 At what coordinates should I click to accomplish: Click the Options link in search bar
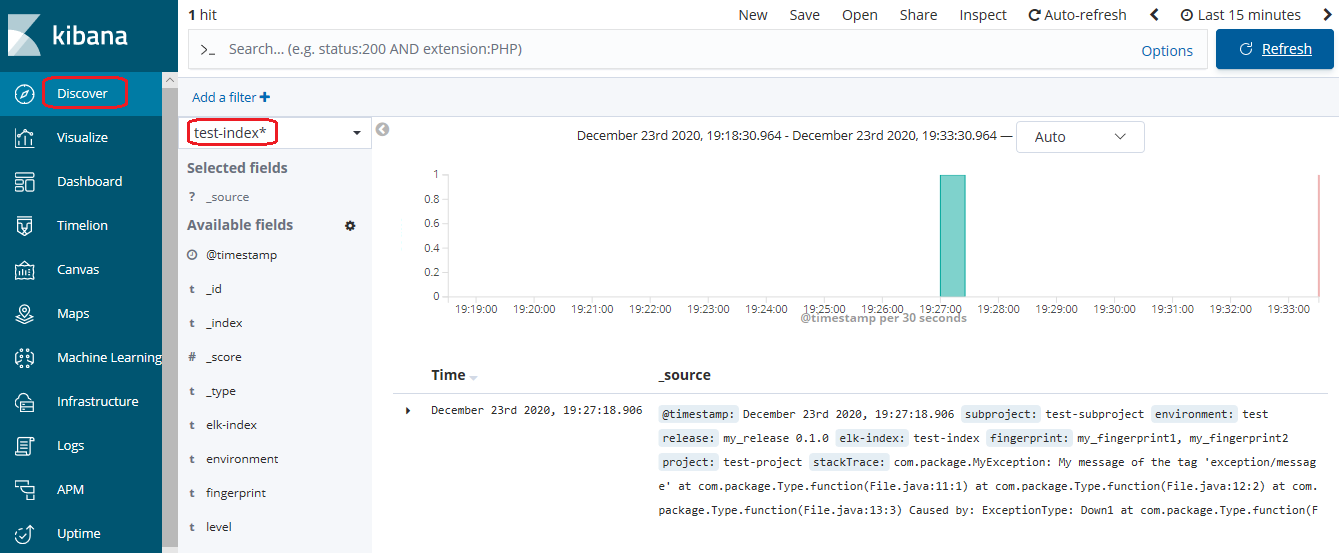click(1167, 50)
